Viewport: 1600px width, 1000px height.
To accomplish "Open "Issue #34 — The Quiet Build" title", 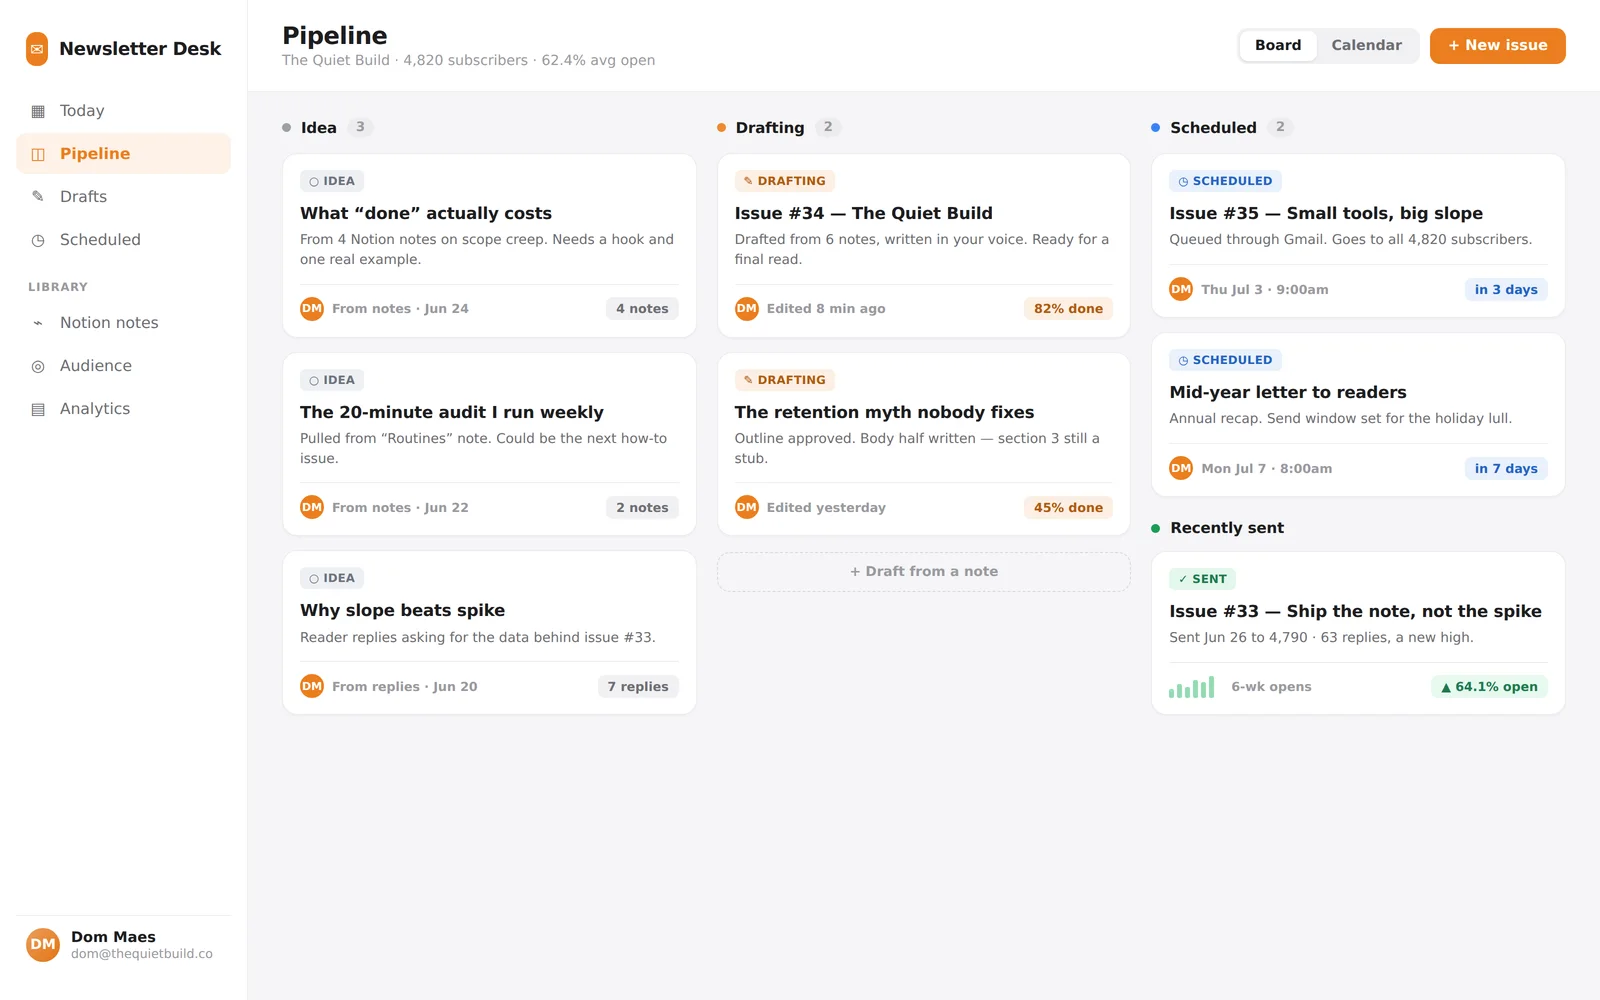I will click(x=864, y=213).
